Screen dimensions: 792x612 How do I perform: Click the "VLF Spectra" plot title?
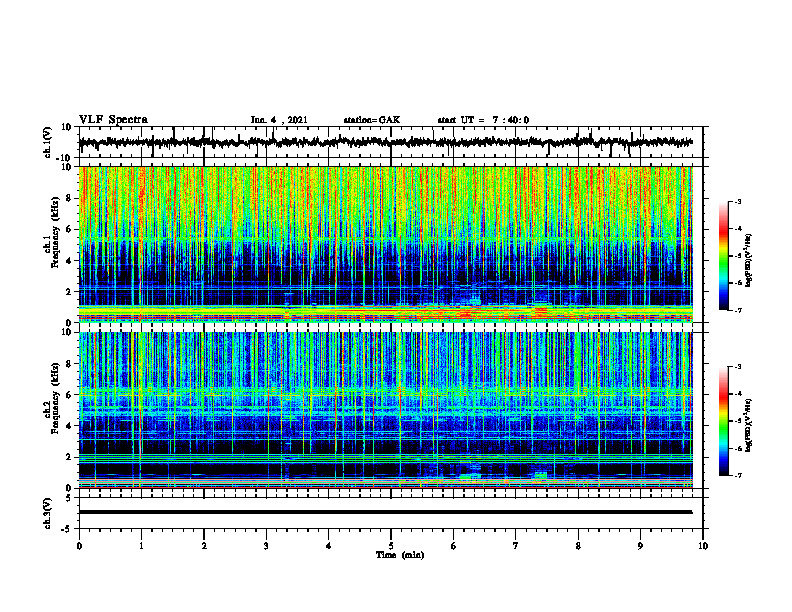click(113, 120)
